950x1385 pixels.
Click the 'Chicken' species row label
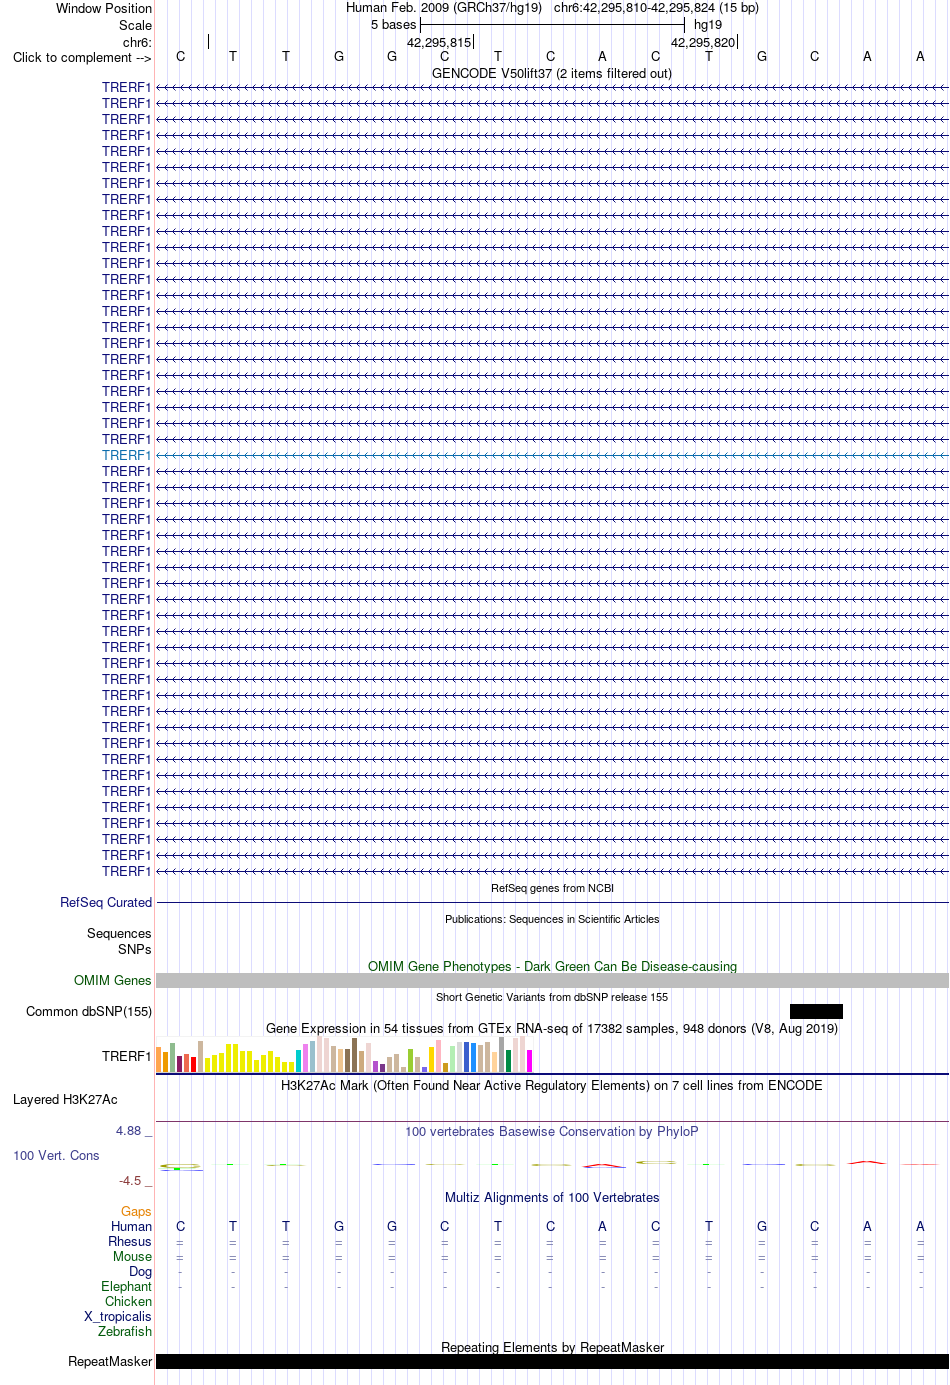[128, 1301]
